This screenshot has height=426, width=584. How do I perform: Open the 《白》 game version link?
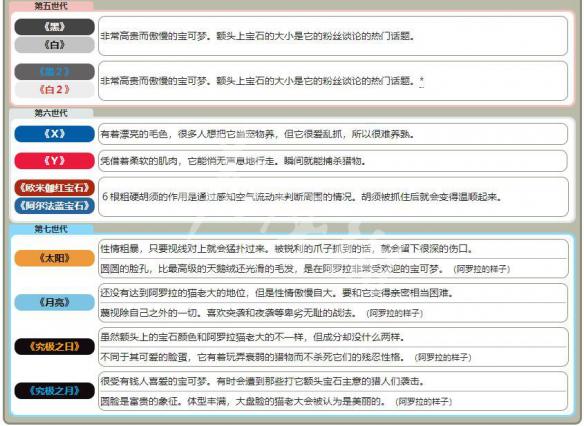(x=54, y=45)
